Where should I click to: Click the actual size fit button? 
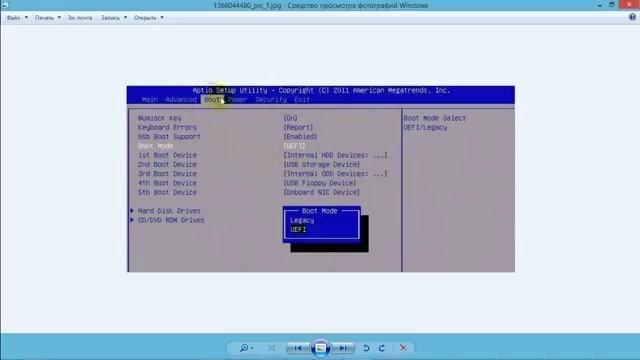coord(271,348)
